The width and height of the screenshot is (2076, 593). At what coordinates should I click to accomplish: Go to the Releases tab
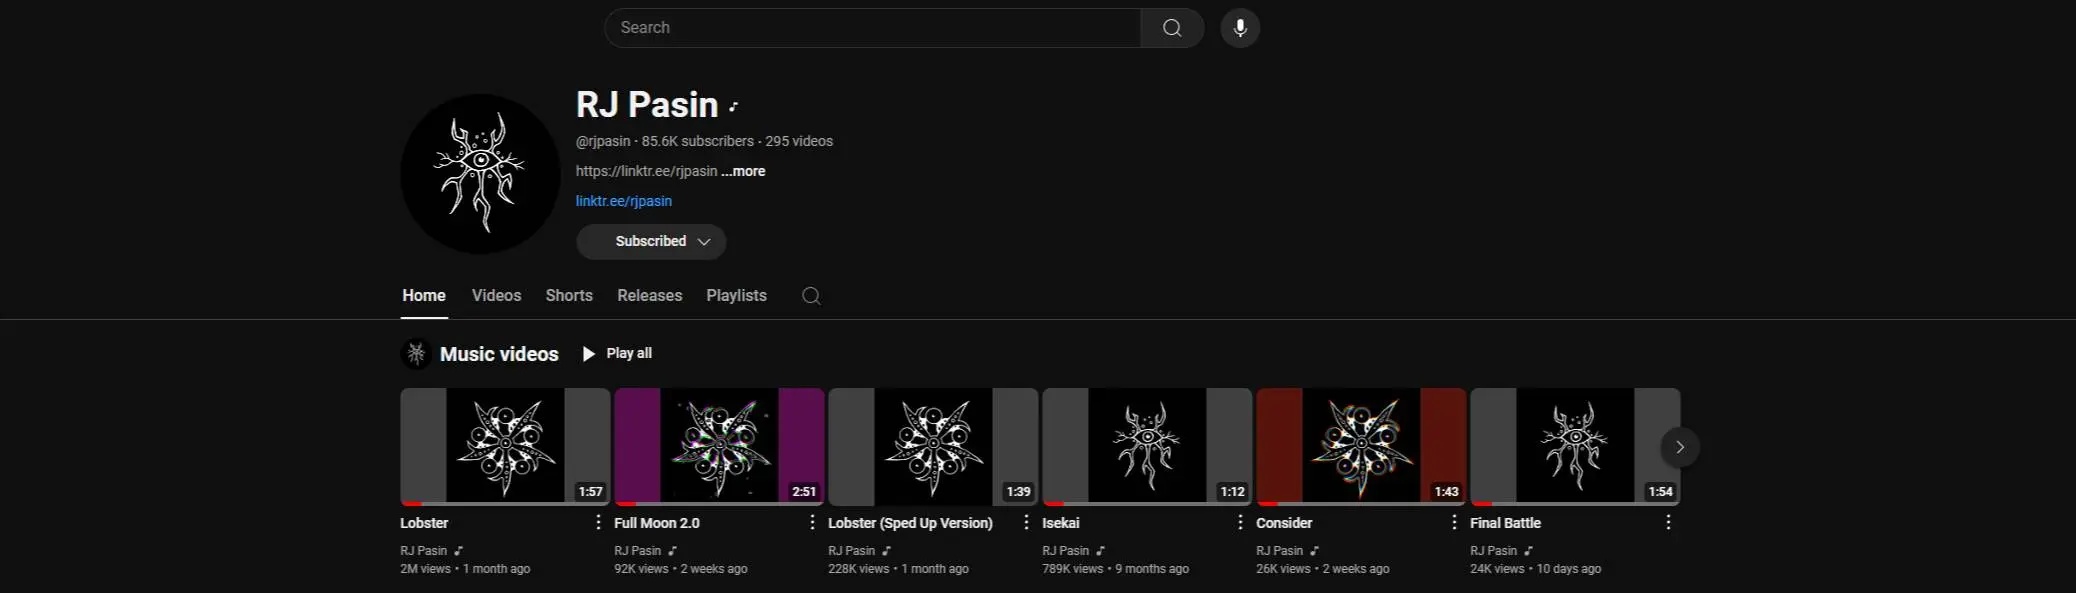click(650, 296)
